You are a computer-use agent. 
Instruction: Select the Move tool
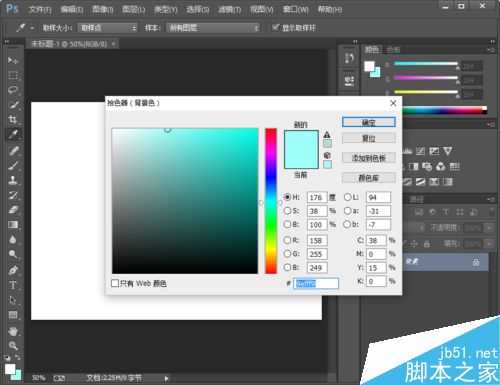pyautogui.click(x=13, y=60)
